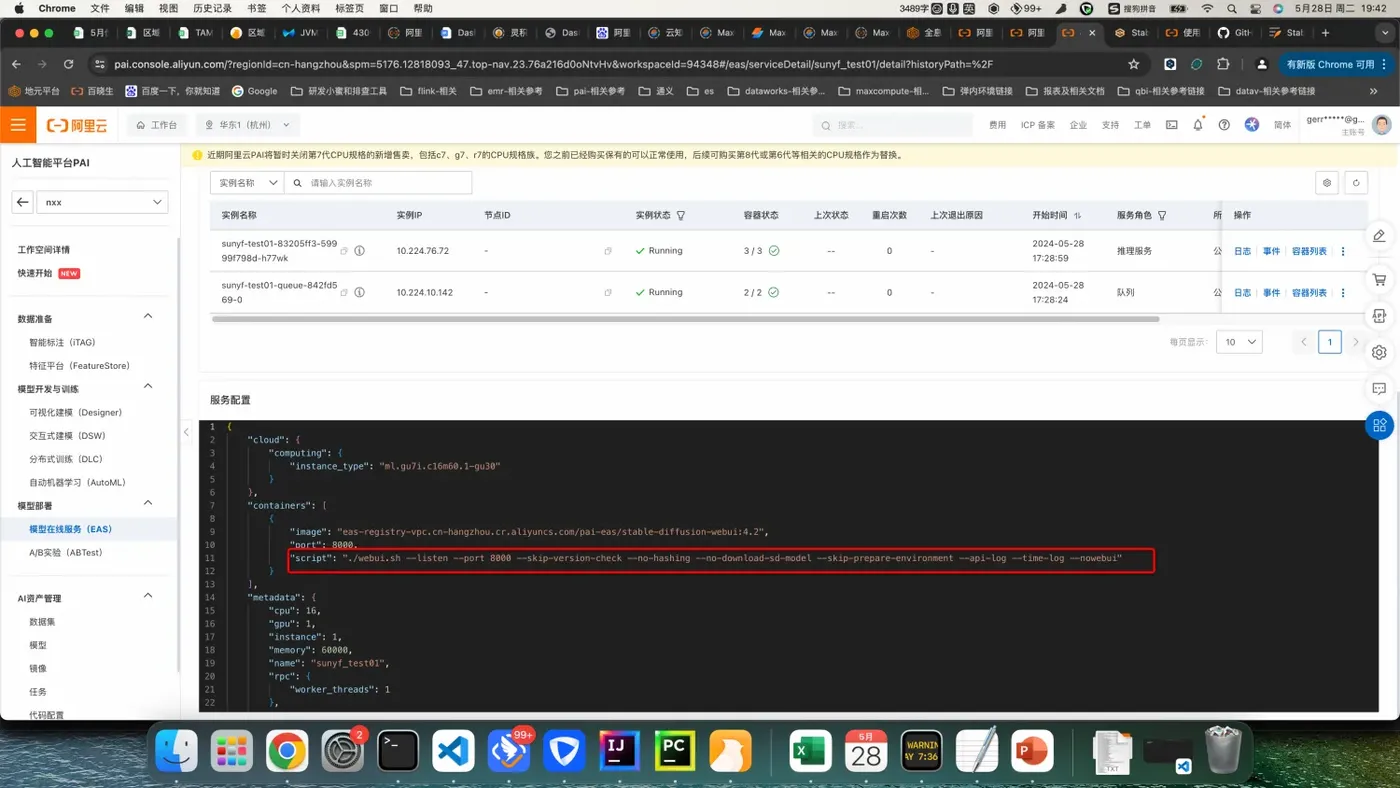Go back with workspace arrow button
This screenshot has height=788, width=1400.
pos(22,202)
